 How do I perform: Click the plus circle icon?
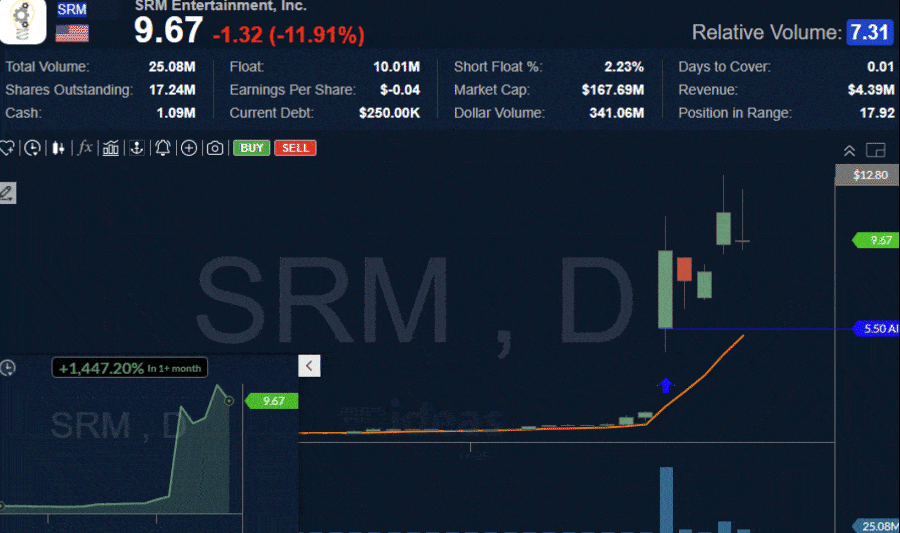pyautogui.click(x=189, y=149)
